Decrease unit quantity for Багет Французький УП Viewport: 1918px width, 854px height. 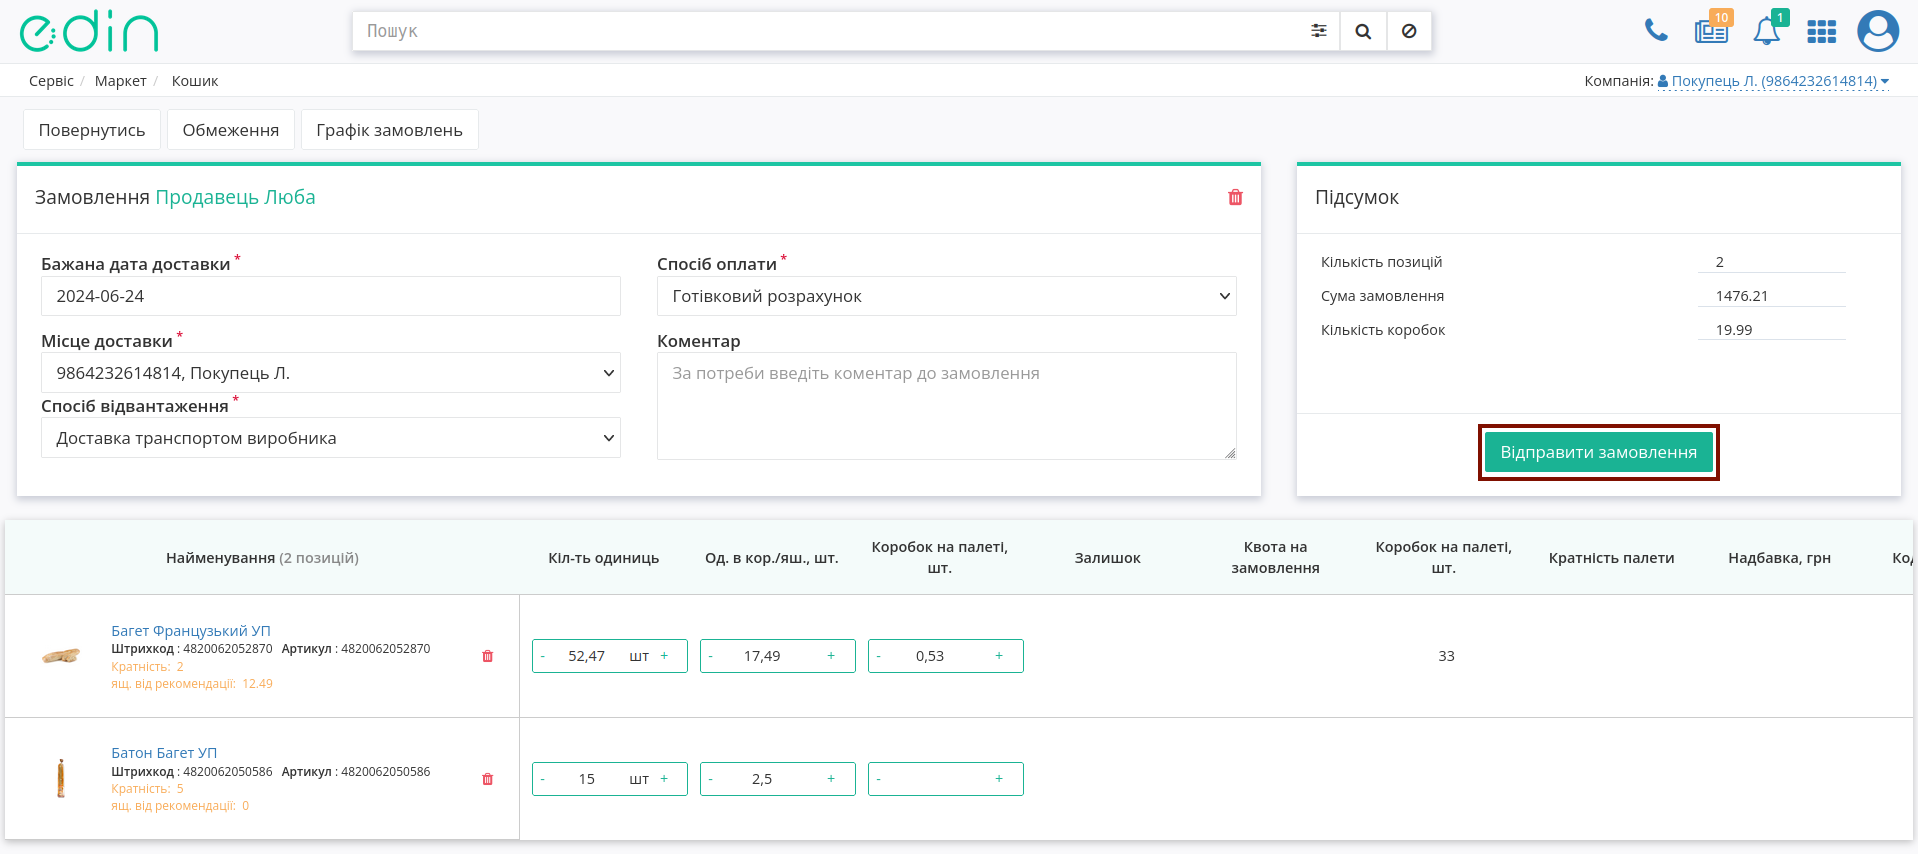pos(543,656)
